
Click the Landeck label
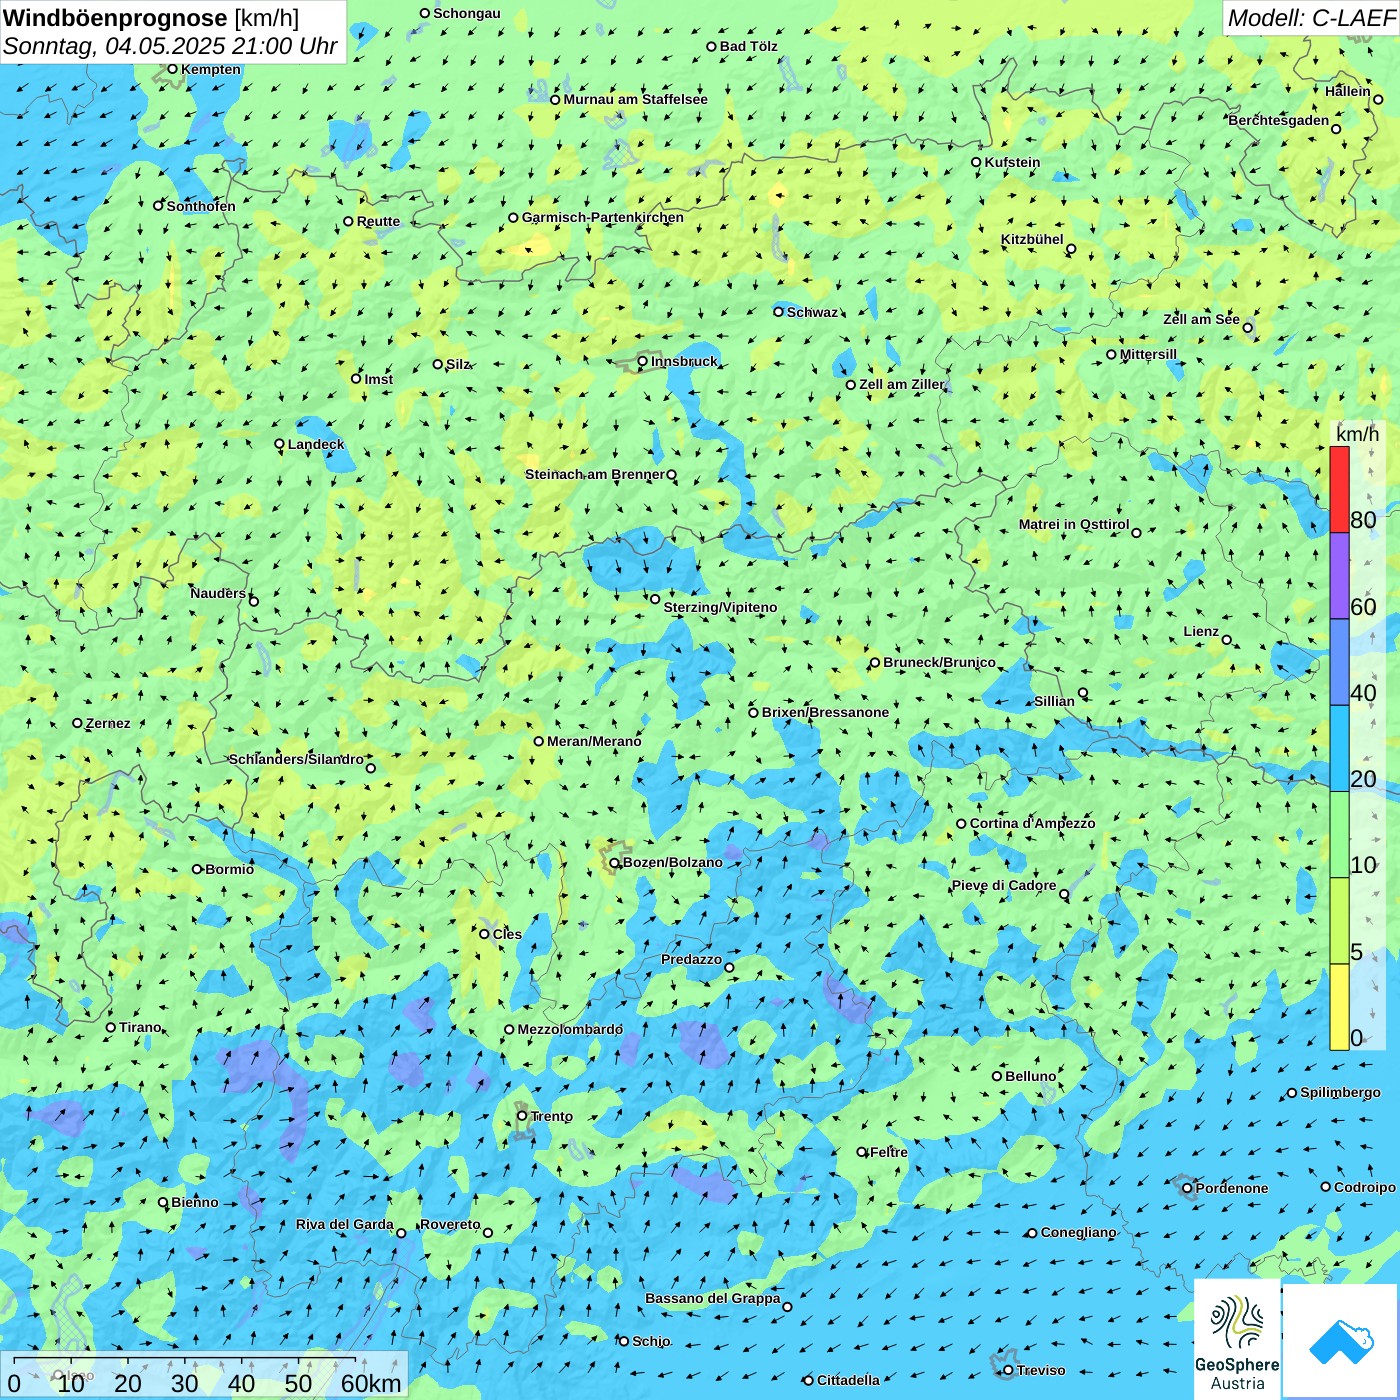[x=316, y=444]
